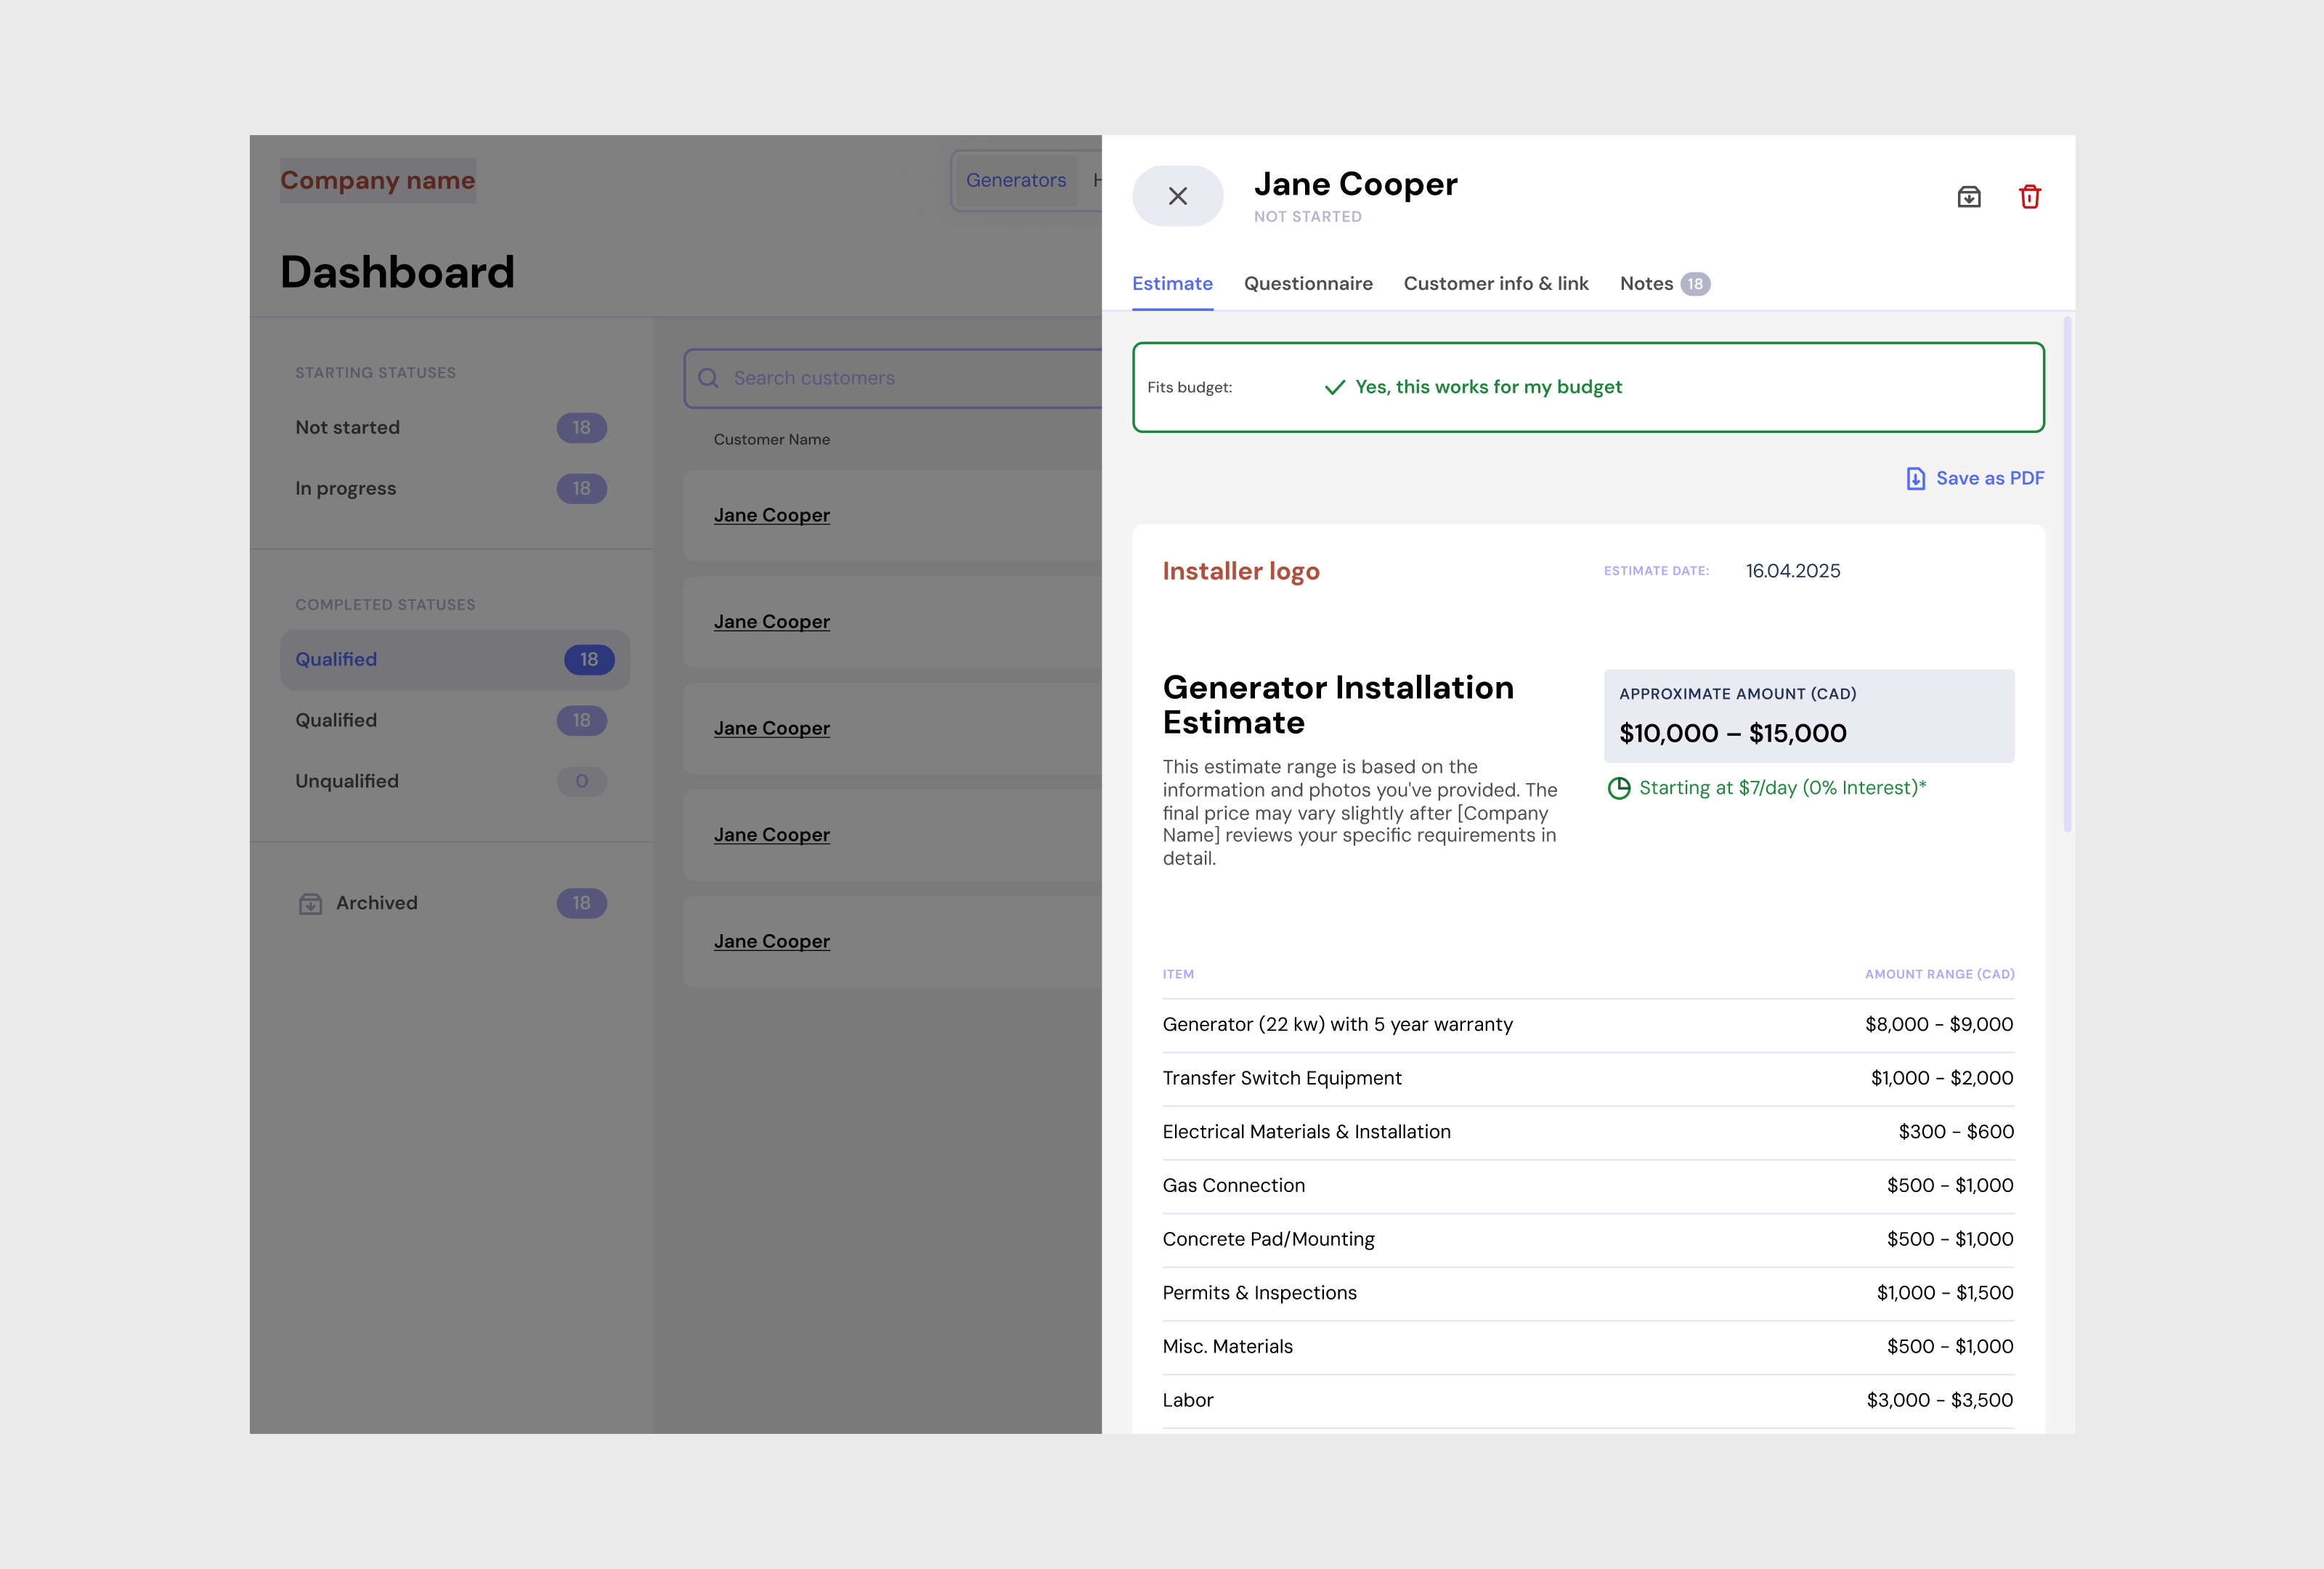Click the Save as PDF download icon
This screenshot has height=1569, width=2324.
click(1915, 479)
